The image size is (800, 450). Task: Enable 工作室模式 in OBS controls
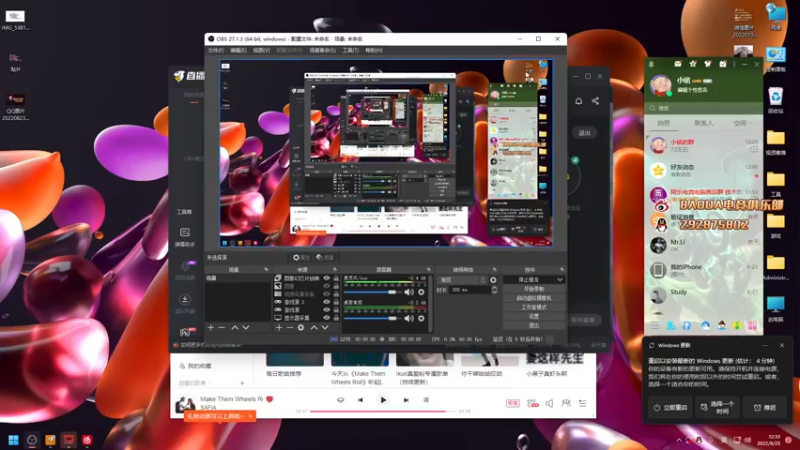click(x=534, y=307)
